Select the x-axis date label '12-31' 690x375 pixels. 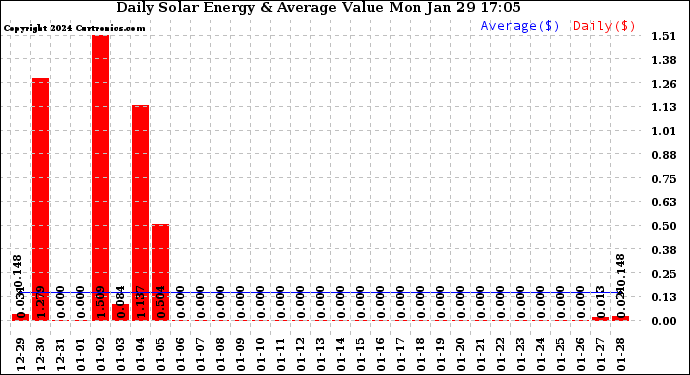pos(60,354)
